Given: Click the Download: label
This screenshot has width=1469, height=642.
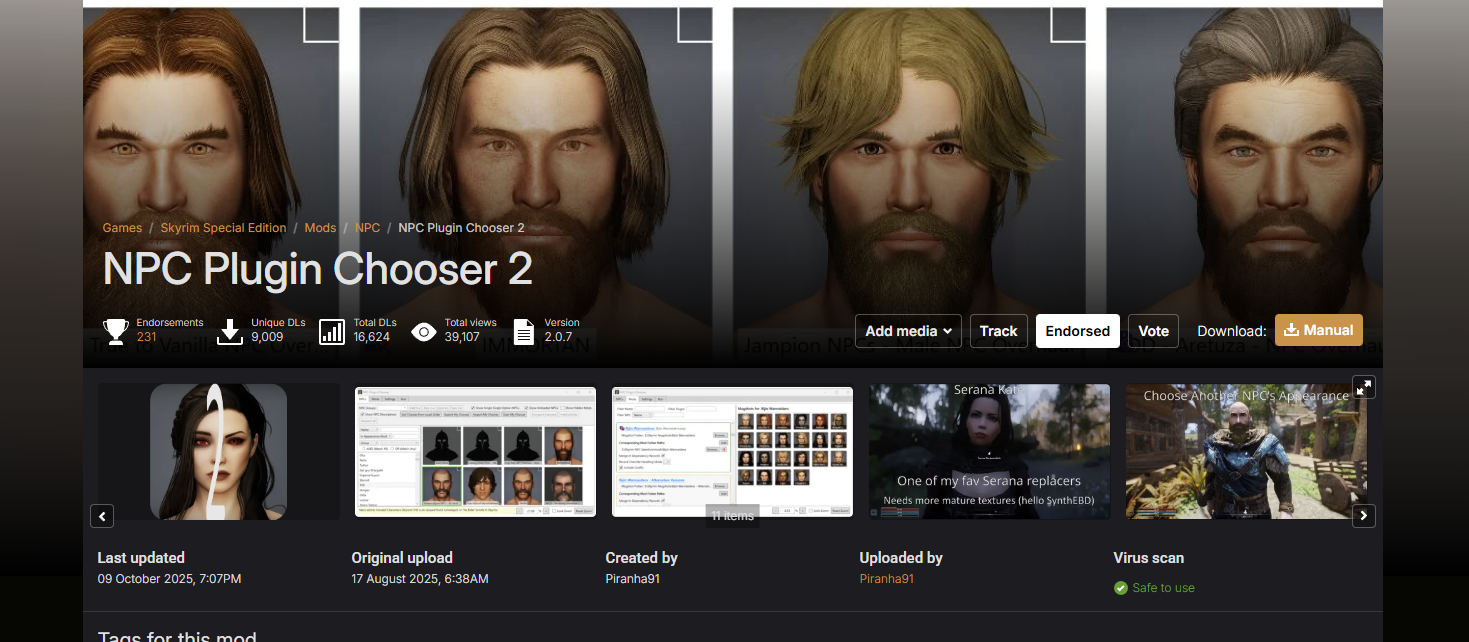Looking at the screenshot, I should coord(1232,331).
